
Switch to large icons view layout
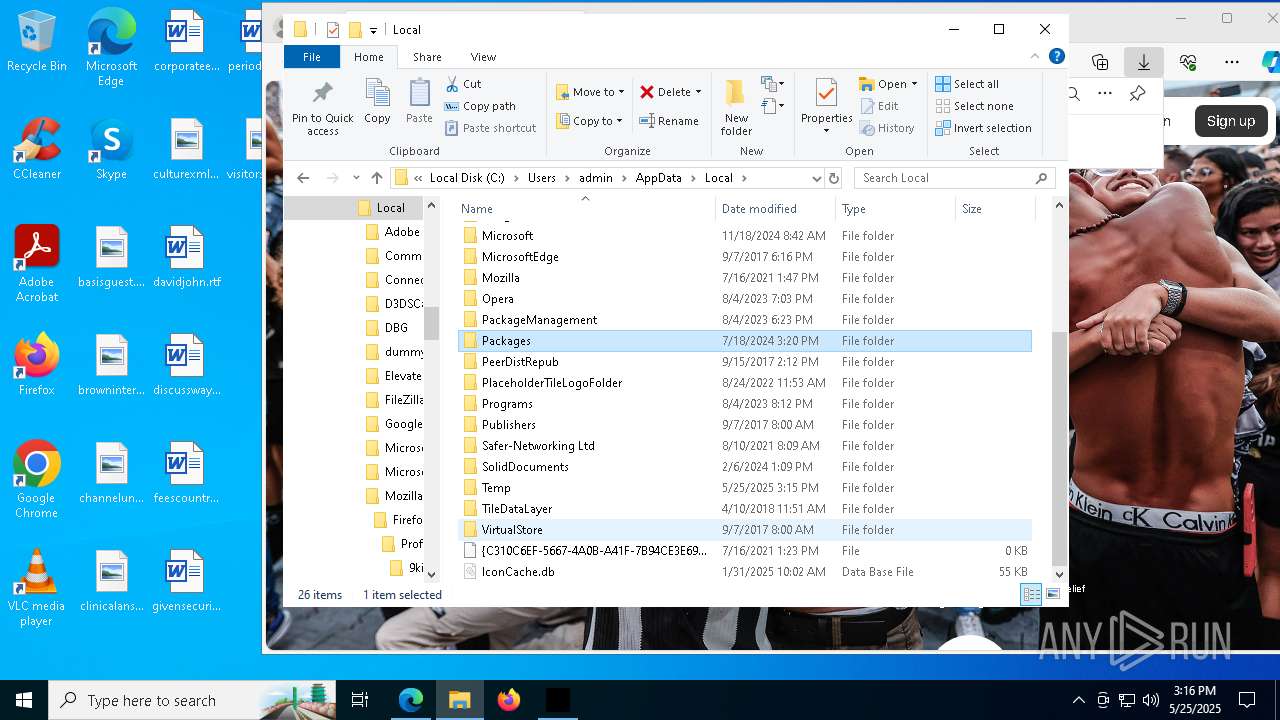(1052, 594)
